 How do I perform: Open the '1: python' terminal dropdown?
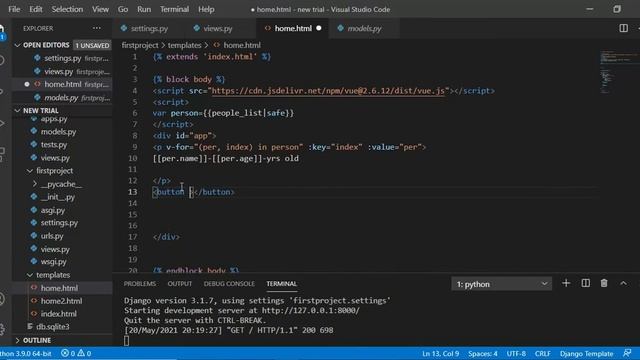(502, 284)
